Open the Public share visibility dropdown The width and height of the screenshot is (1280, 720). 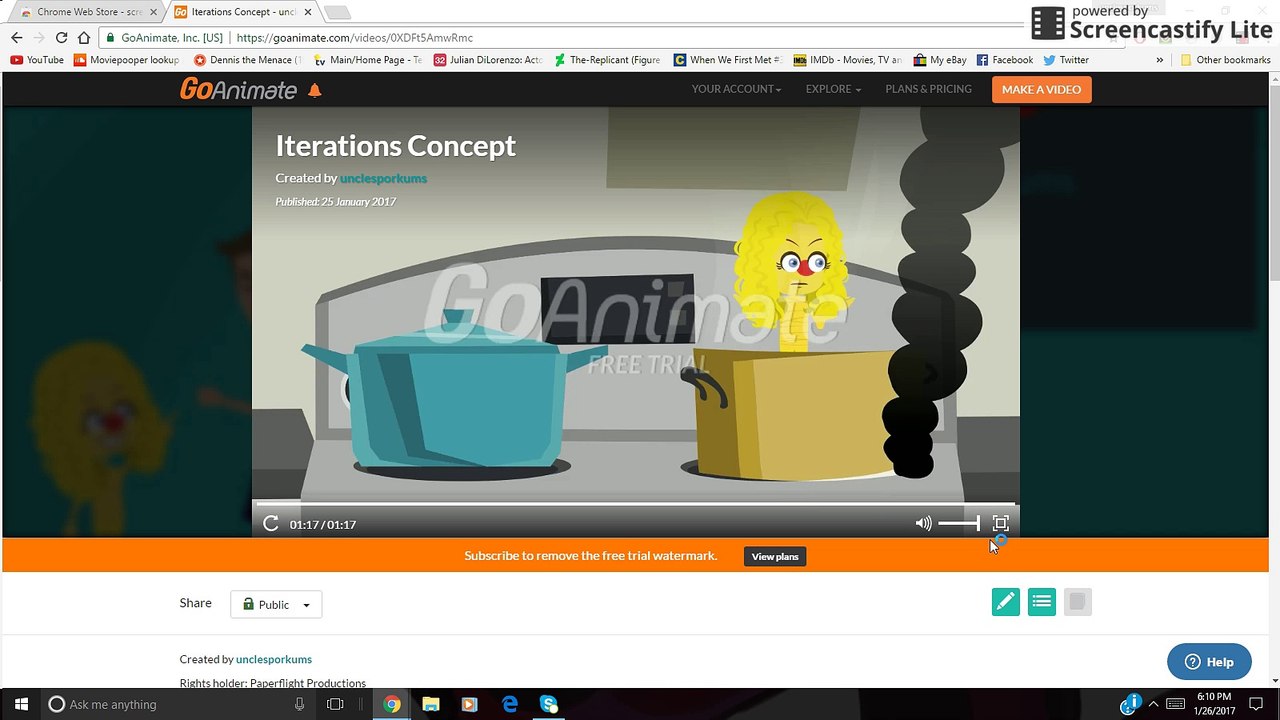pos(276,604)
